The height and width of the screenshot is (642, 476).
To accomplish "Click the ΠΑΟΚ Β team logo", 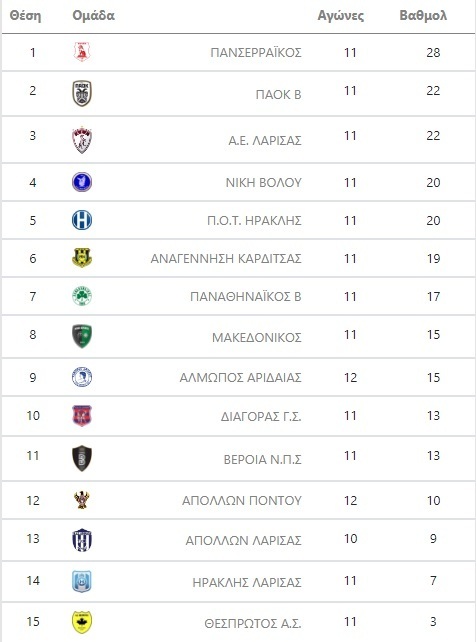I will pos(82,93).
